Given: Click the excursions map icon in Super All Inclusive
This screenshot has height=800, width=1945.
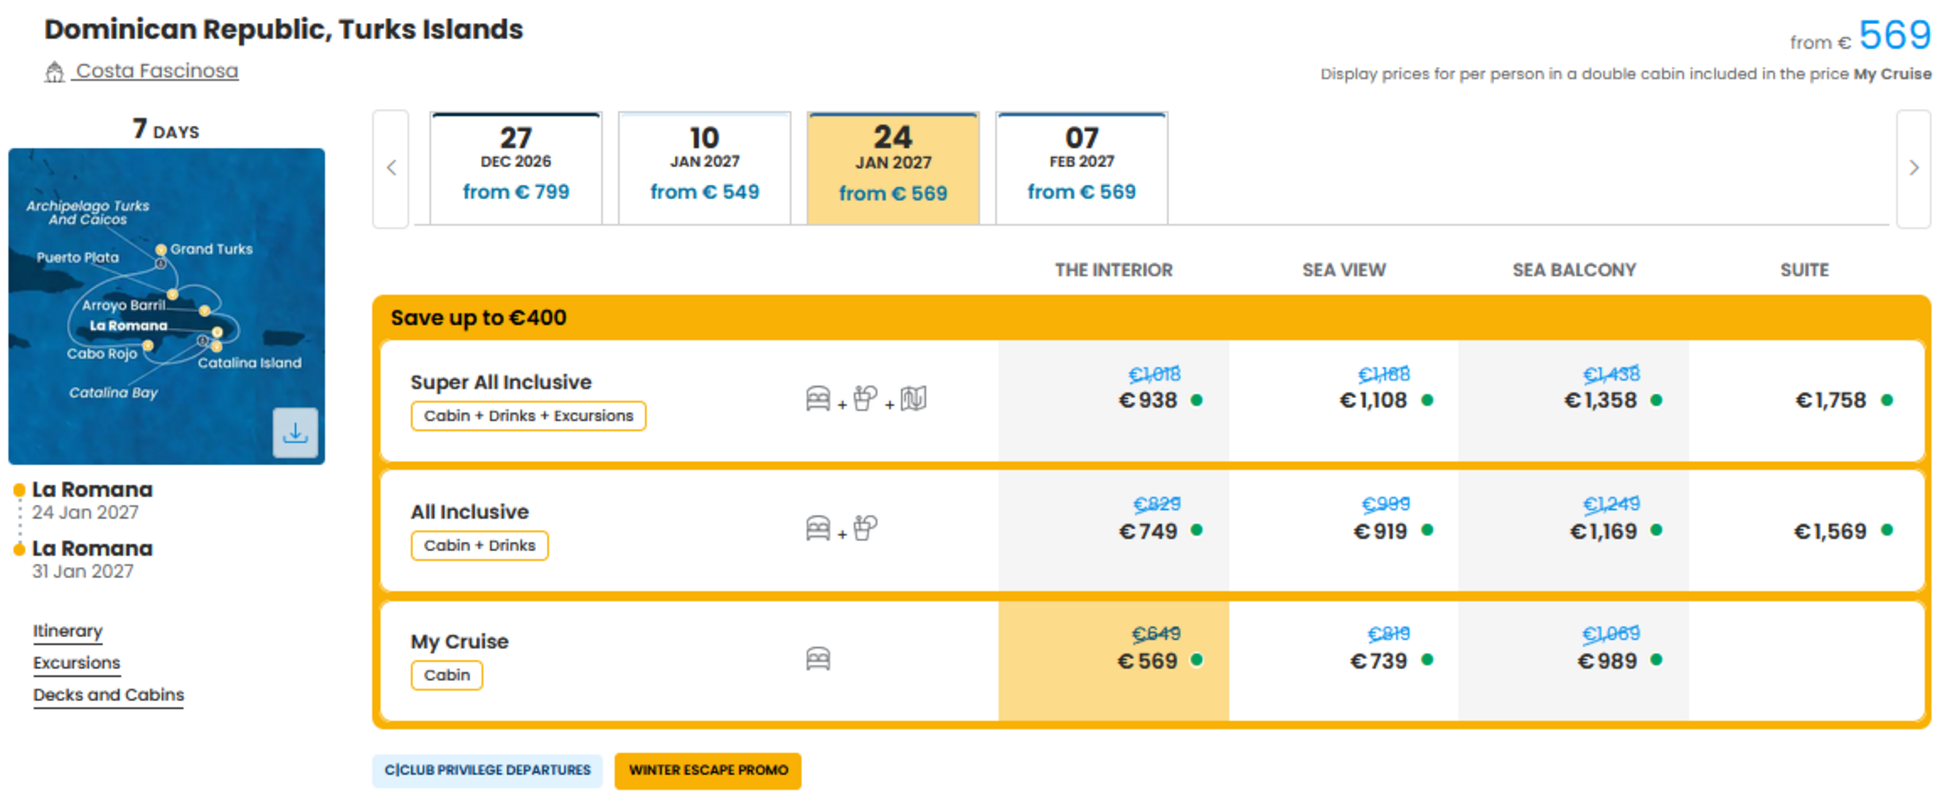Looking at the screenshot, I should [x=913, y=399].
